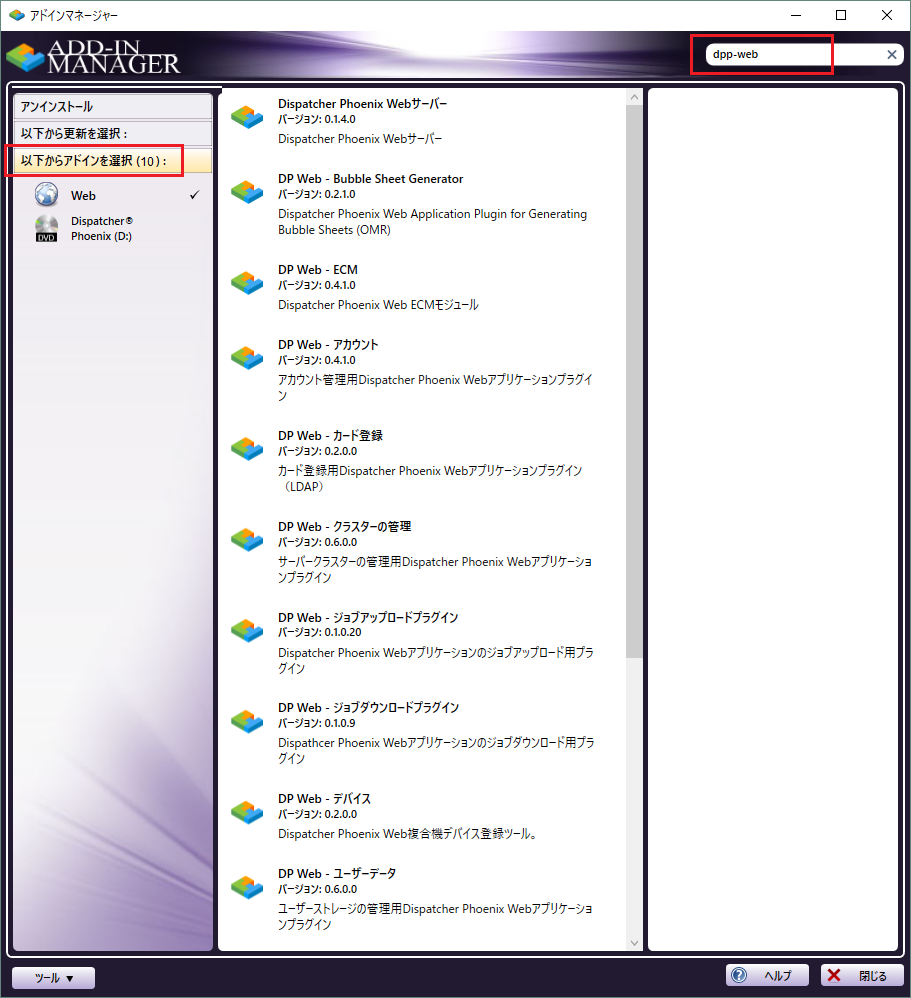Click the scroll down arrow of add-in list
Image resolution: width=911 pixels, height=998 pixels.
634,943
